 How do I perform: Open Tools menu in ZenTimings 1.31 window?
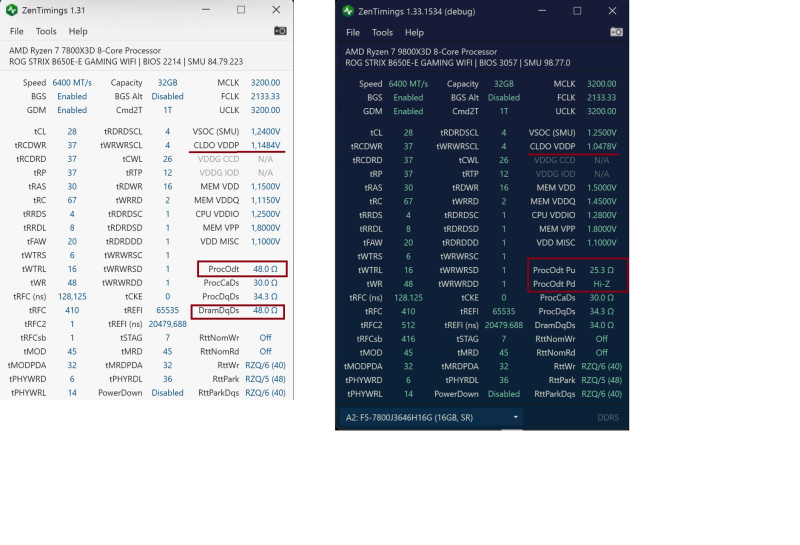click(46, 31)
